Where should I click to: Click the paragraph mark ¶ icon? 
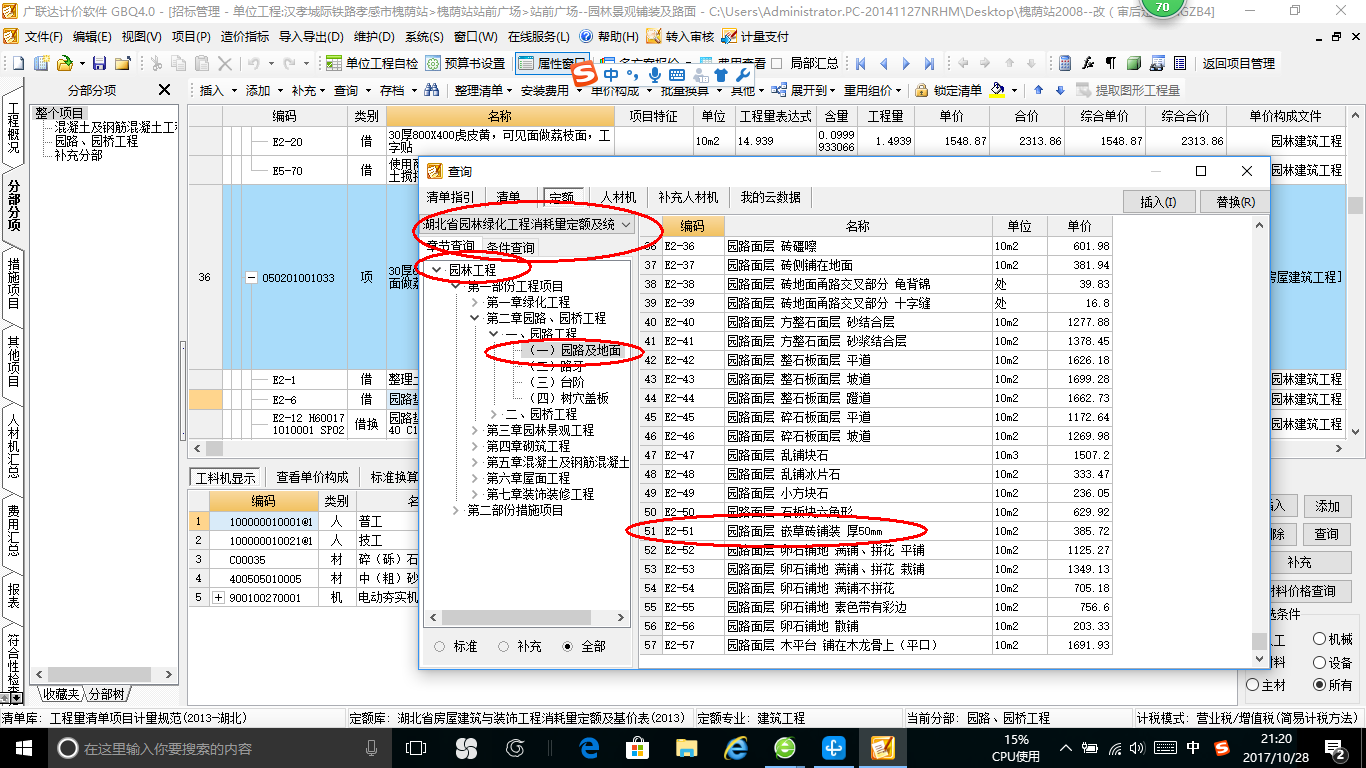1110,63
